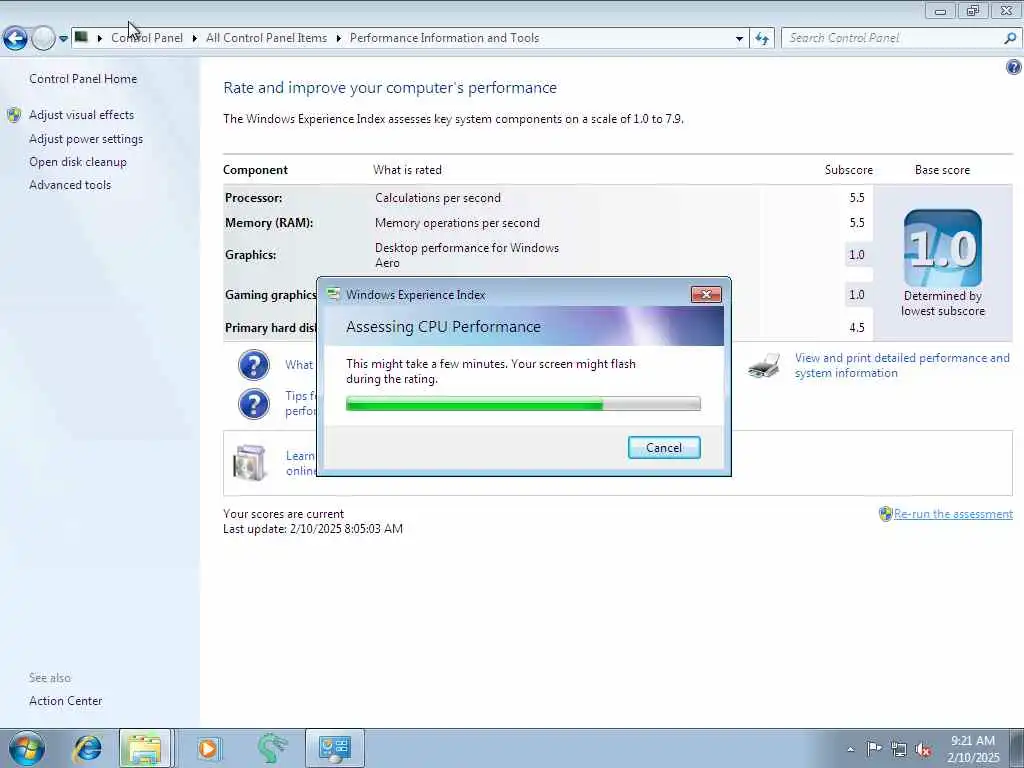Screen dimensions: 1024x768
Task: Click the Processor subscore 5.5
Action: click(857, 198)
